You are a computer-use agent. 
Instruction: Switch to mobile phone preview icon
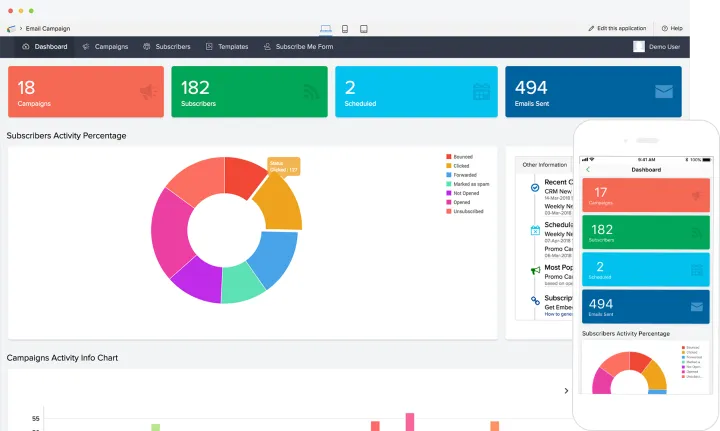345,28
